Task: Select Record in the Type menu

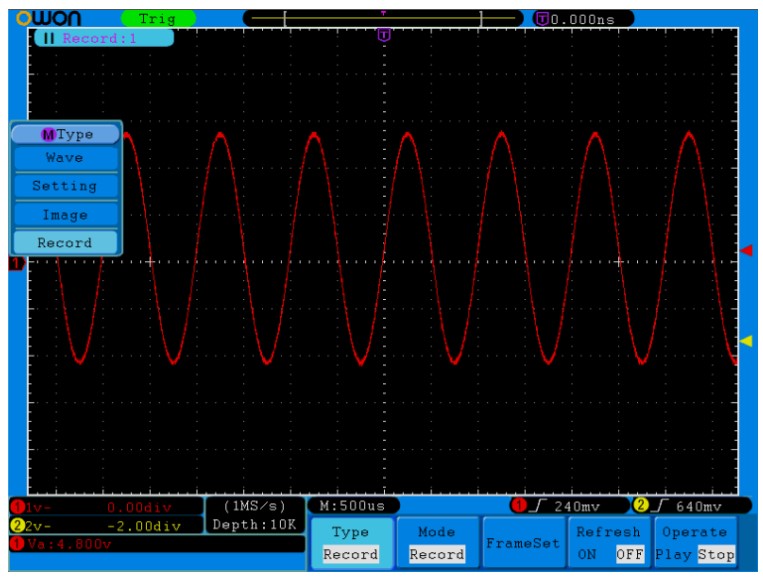Action: coord(65,242)
